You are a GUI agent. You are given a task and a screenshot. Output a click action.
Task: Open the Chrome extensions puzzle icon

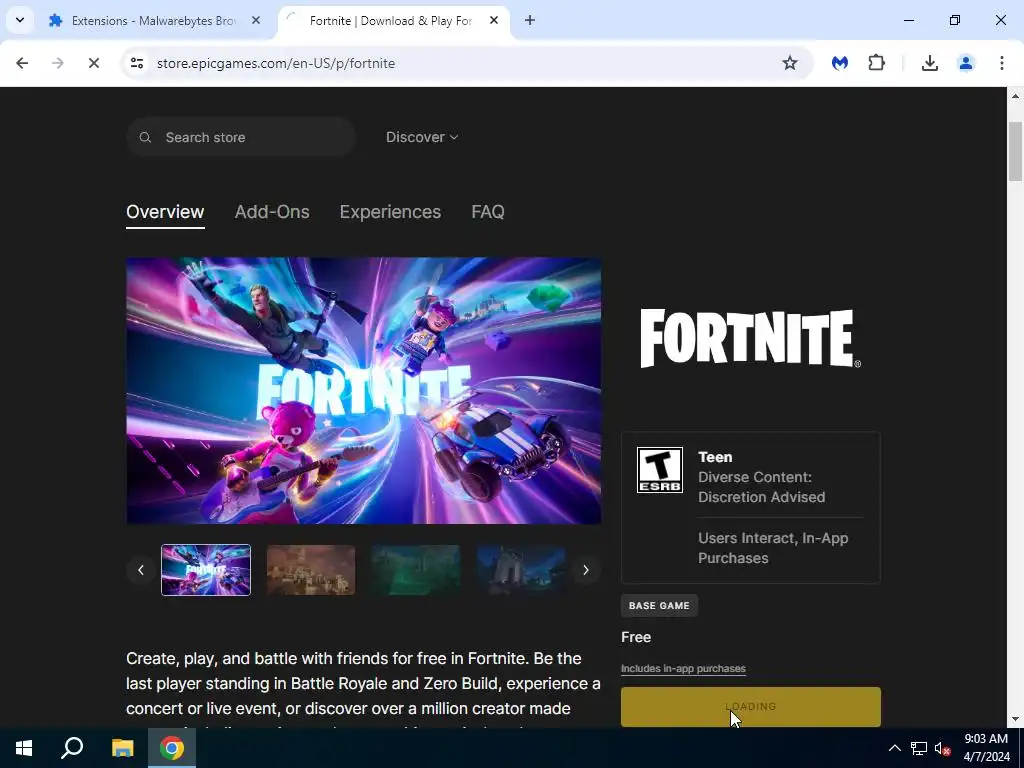coord(876,63)
